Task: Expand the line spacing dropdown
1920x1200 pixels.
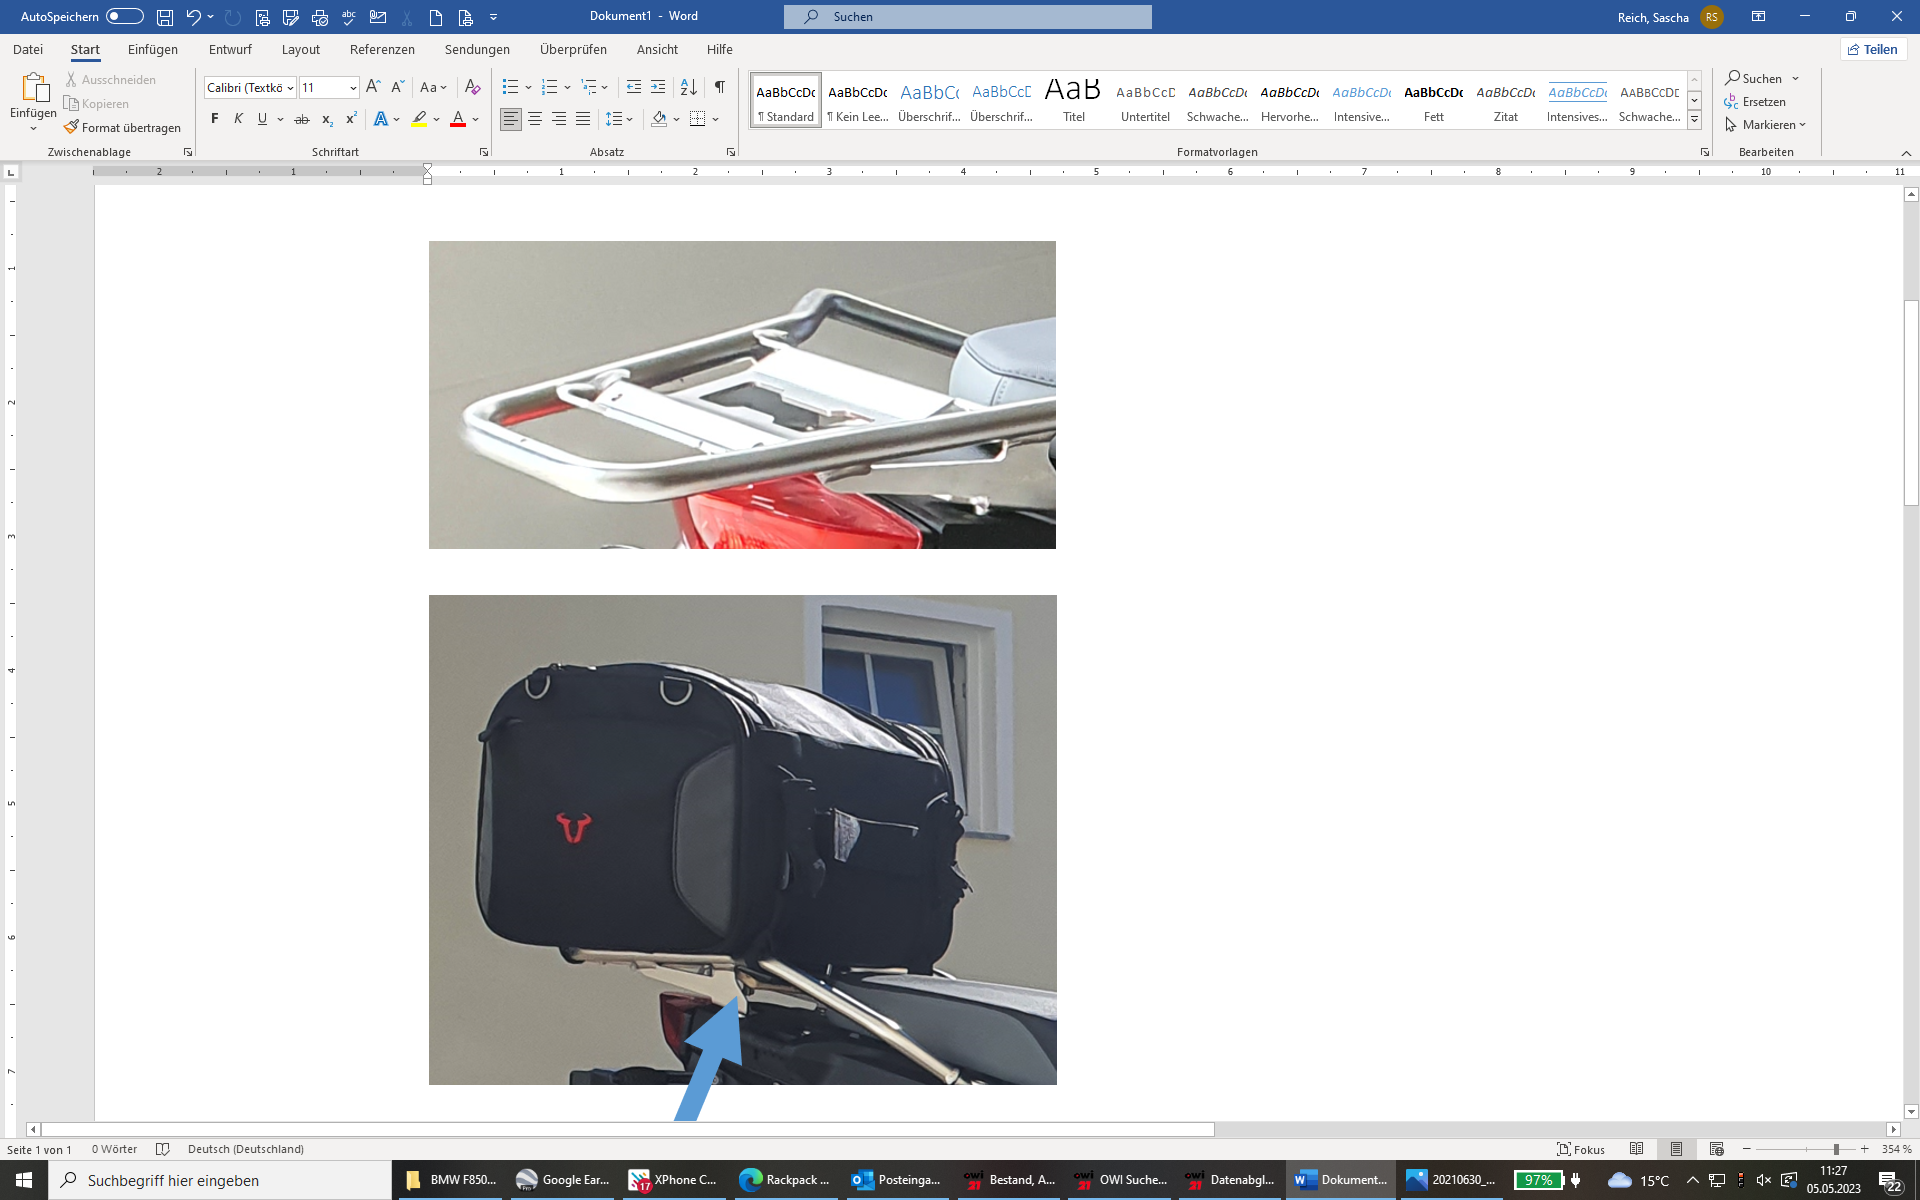Action: click(x=629, y=119)
